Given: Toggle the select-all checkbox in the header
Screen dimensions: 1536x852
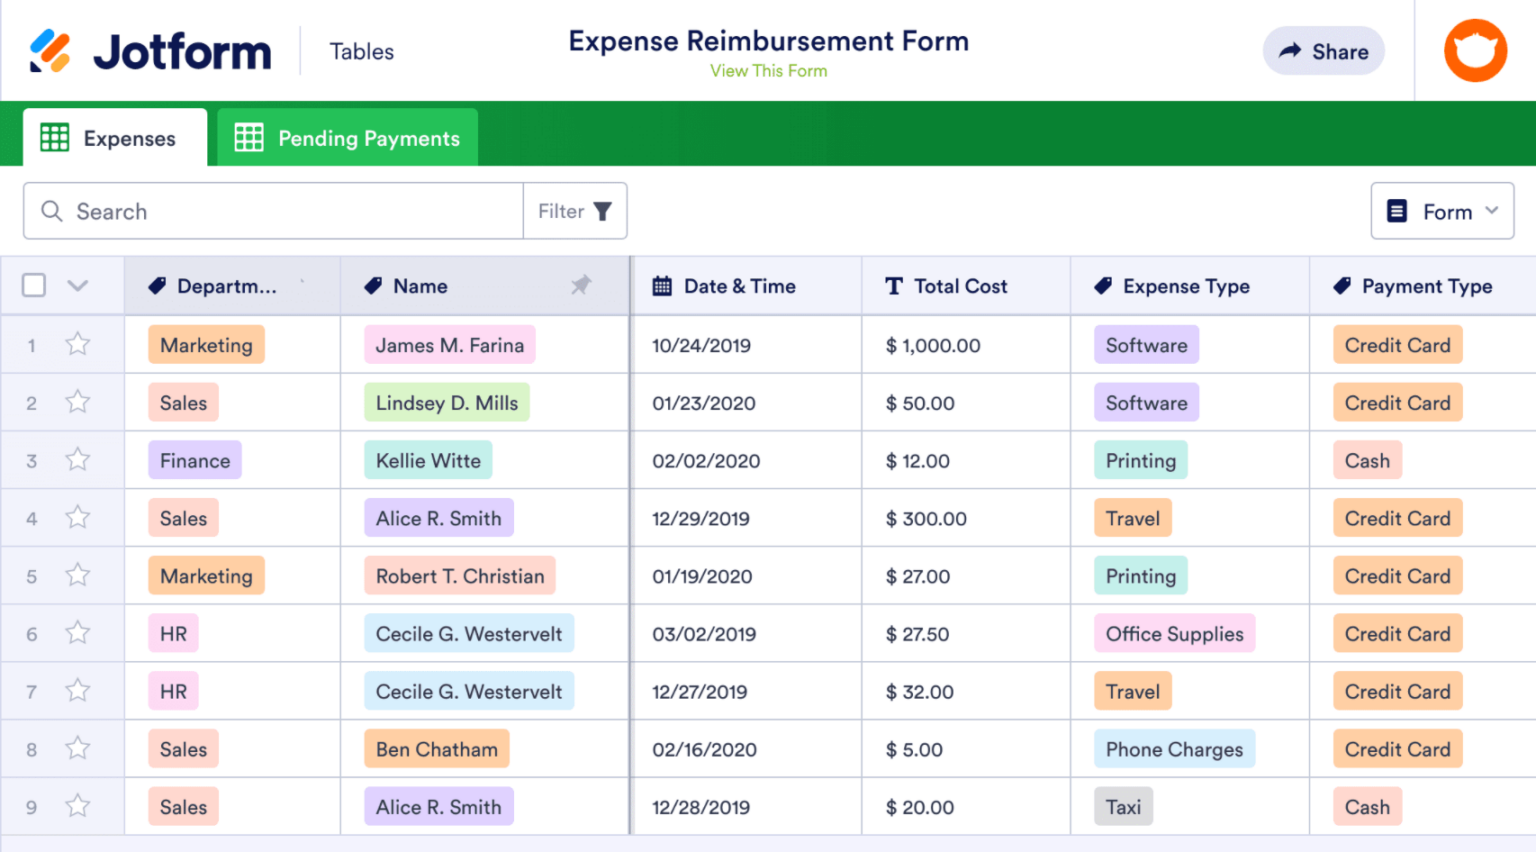Looking at the screenshot, I should point(33,284).
